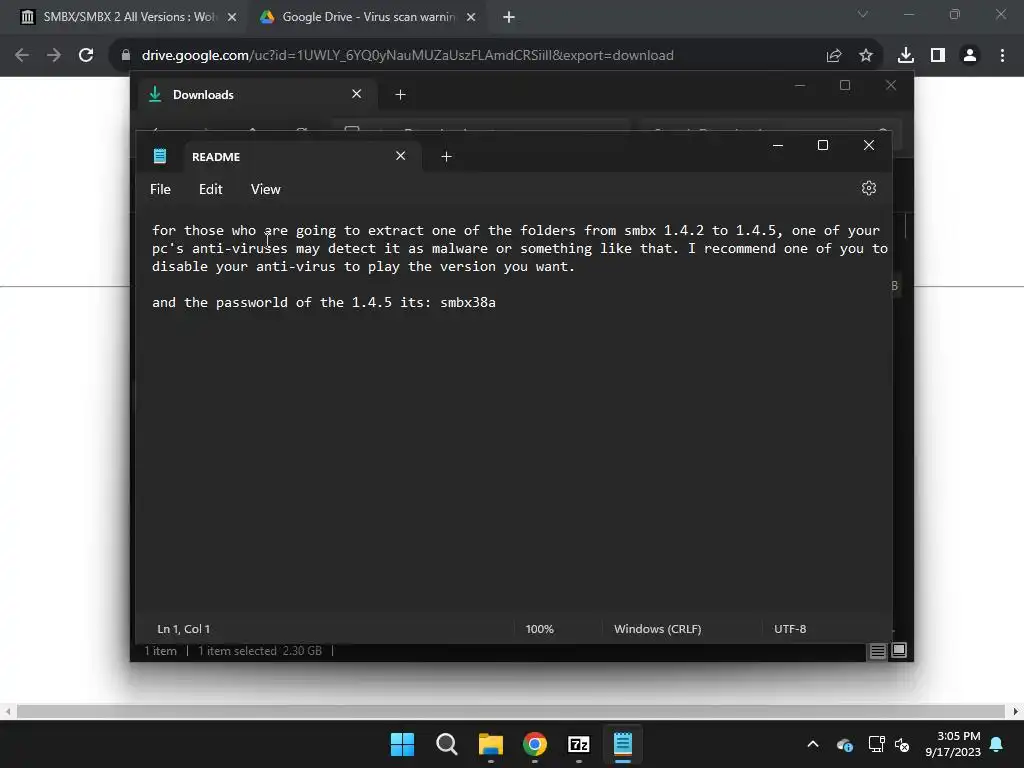Open 7-Zip from taskbar

(x=579, y=744)
